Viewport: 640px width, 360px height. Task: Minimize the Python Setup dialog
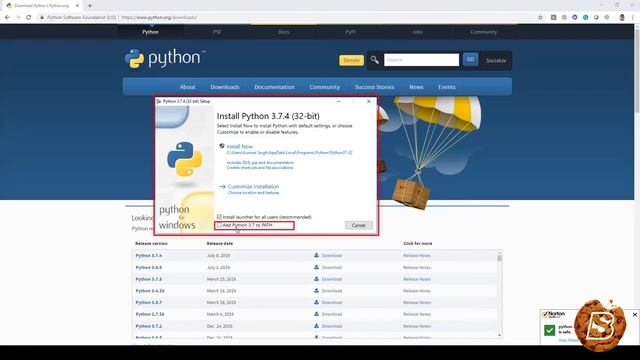338,101
